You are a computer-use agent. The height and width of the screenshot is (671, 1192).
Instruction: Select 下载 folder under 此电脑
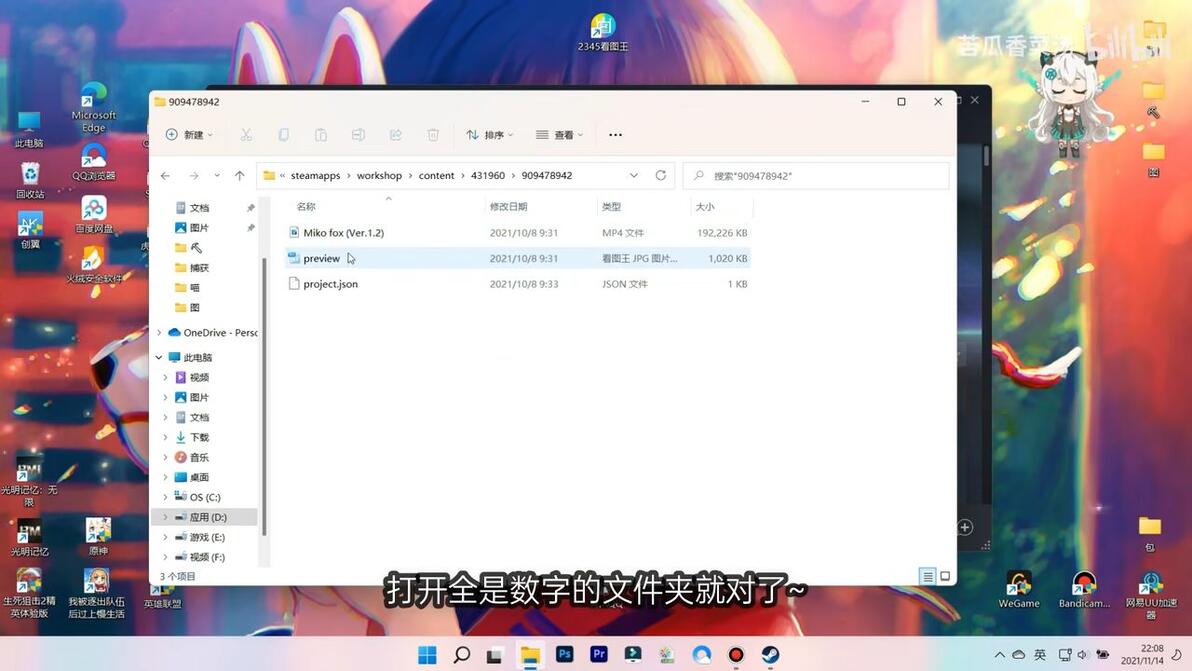pyautogui.click(x=199, y=437)
